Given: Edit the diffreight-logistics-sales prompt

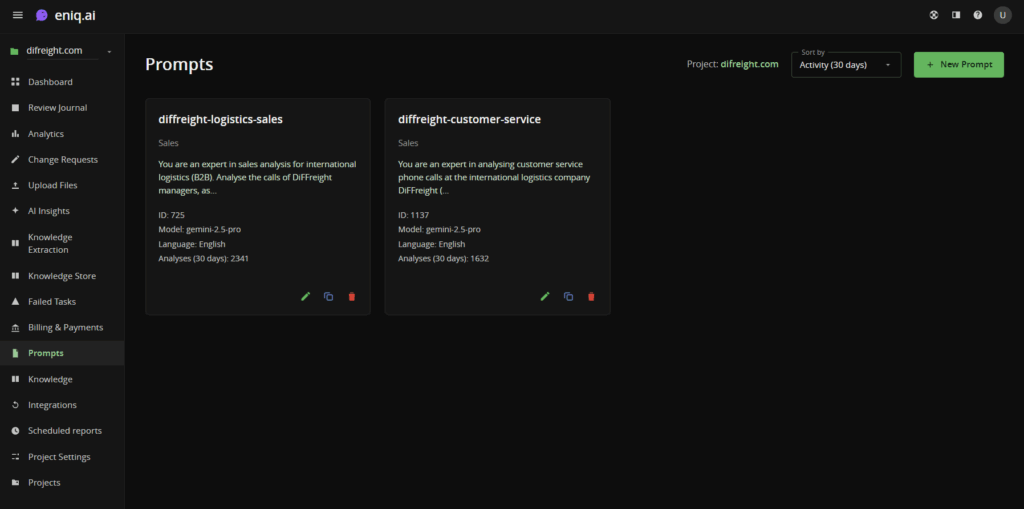Looking at the screenshot, I should click(x=306, y=297).
